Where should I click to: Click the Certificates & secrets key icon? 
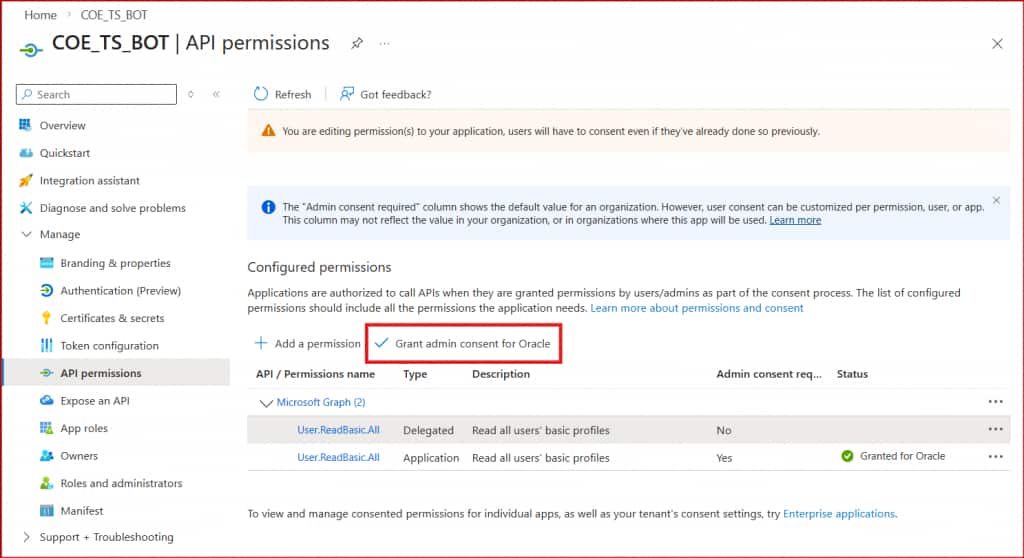[x=46, y=318]
